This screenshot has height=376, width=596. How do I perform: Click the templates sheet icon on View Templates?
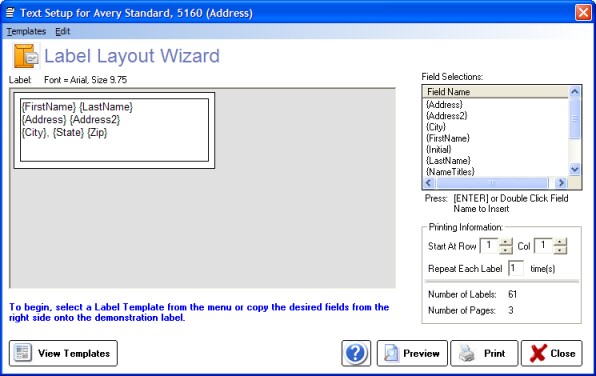[x=22, y=353]
